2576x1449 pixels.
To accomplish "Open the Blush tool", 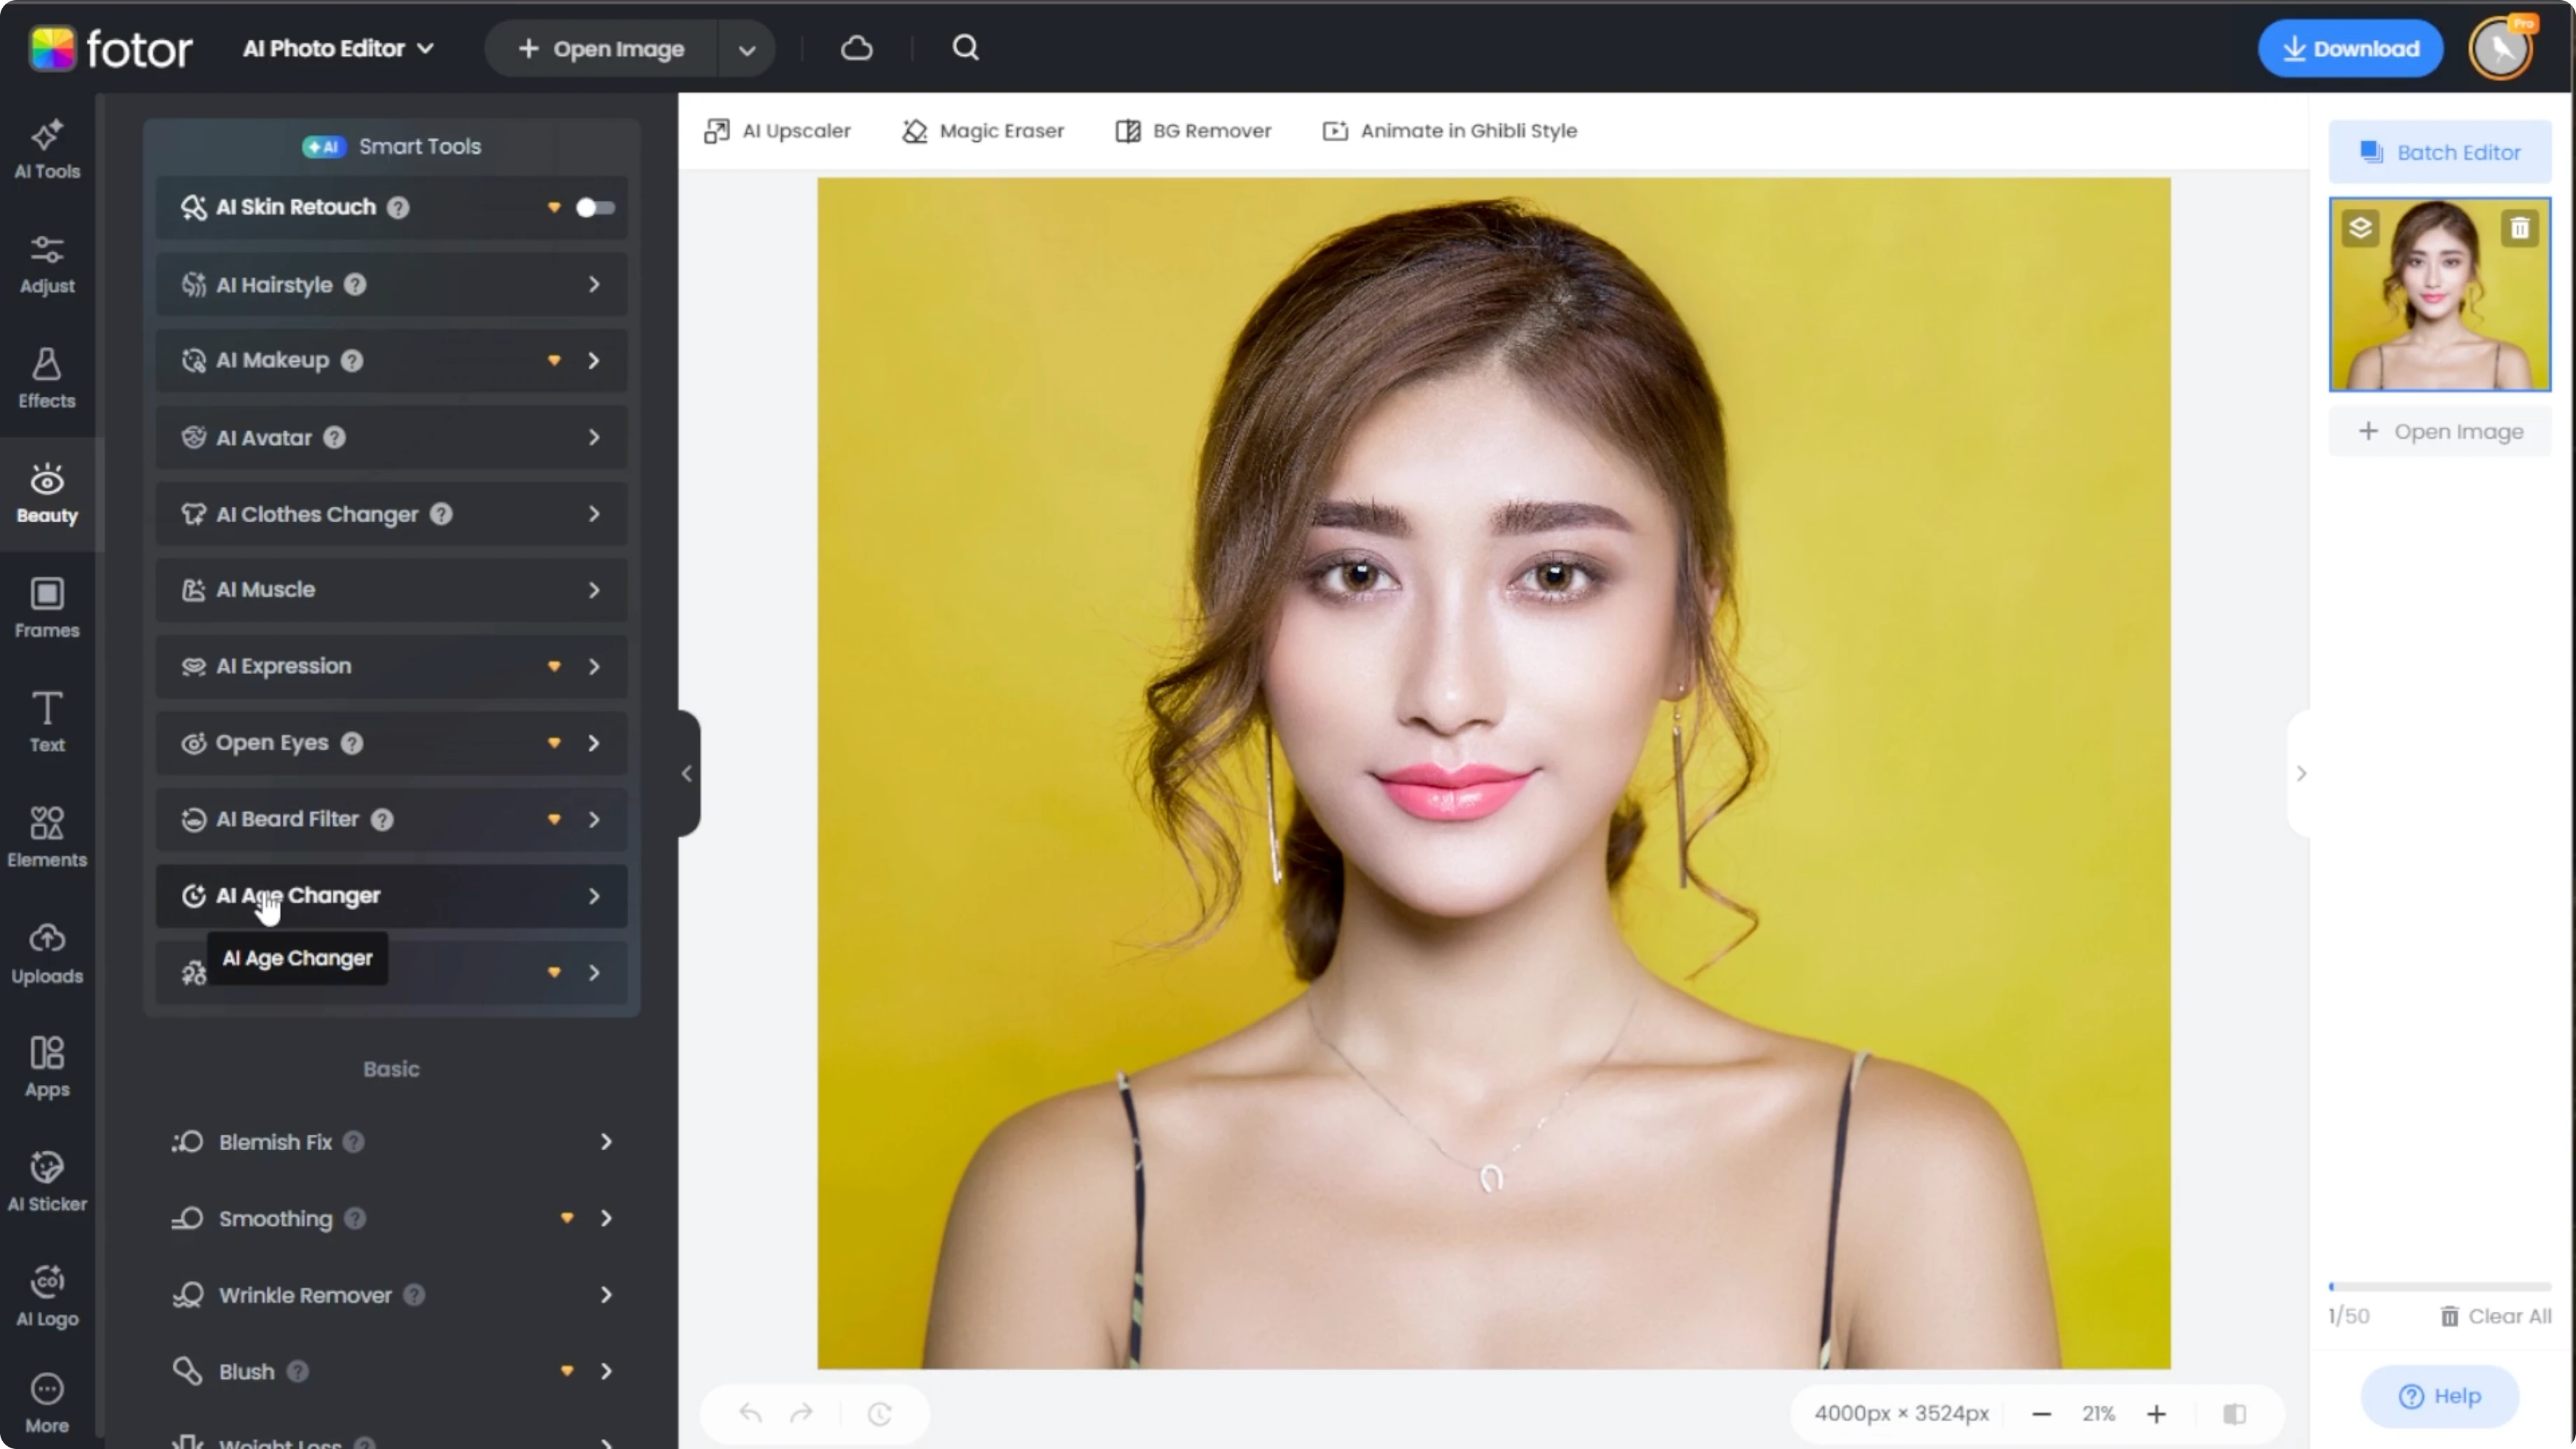I will [x=391, y=1371].
